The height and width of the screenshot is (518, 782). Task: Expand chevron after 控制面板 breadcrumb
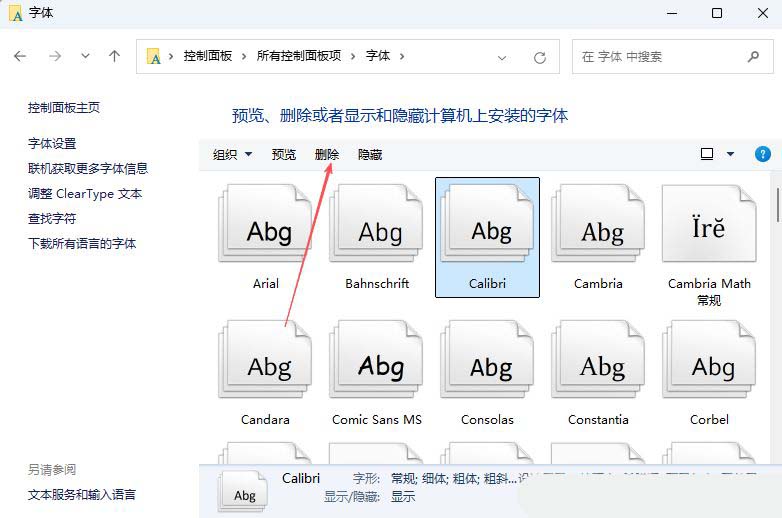point(244,56)
